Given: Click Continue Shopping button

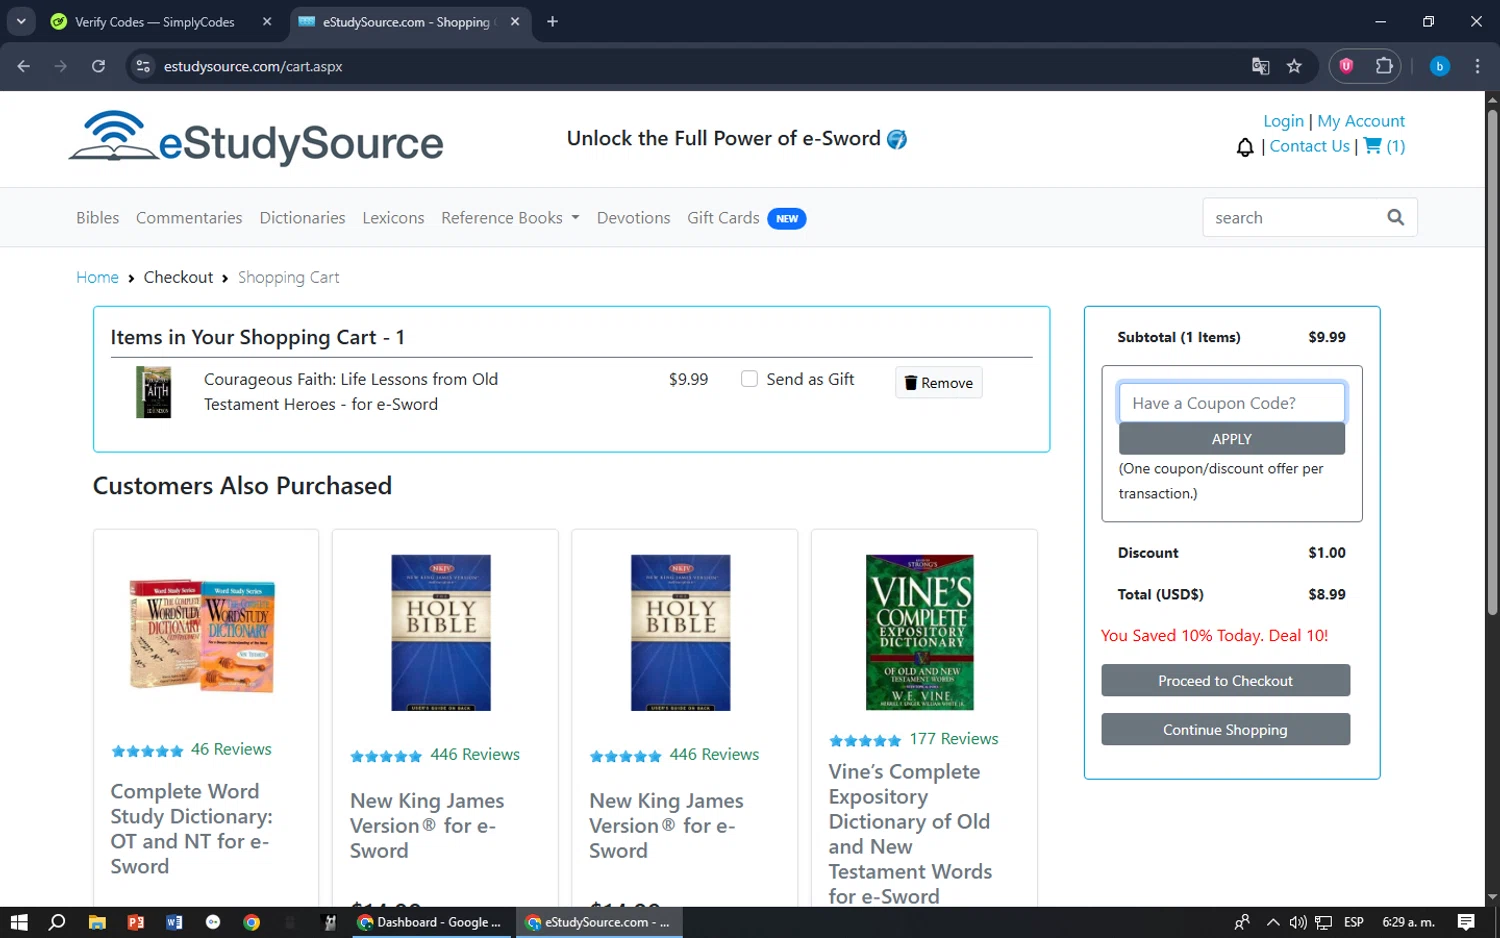Looking at the screenshot, I should click(1225, 730).
